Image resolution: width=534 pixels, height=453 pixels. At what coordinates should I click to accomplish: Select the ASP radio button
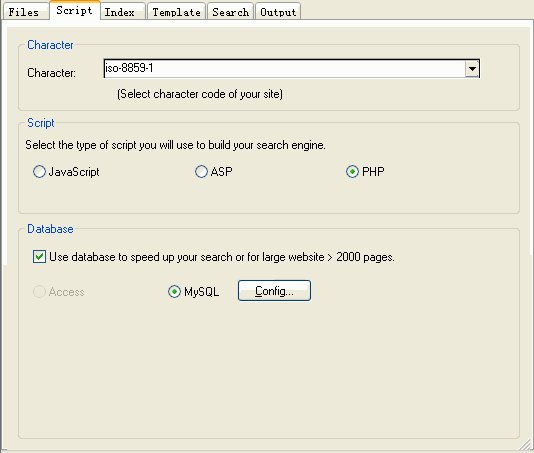(214, 172)
